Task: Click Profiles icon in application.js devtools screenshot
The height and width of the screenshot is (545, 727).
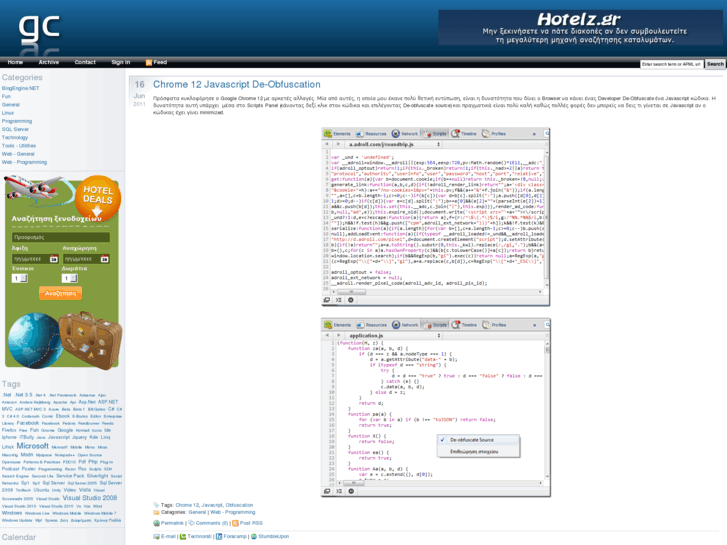Action: tap(486, 325)
